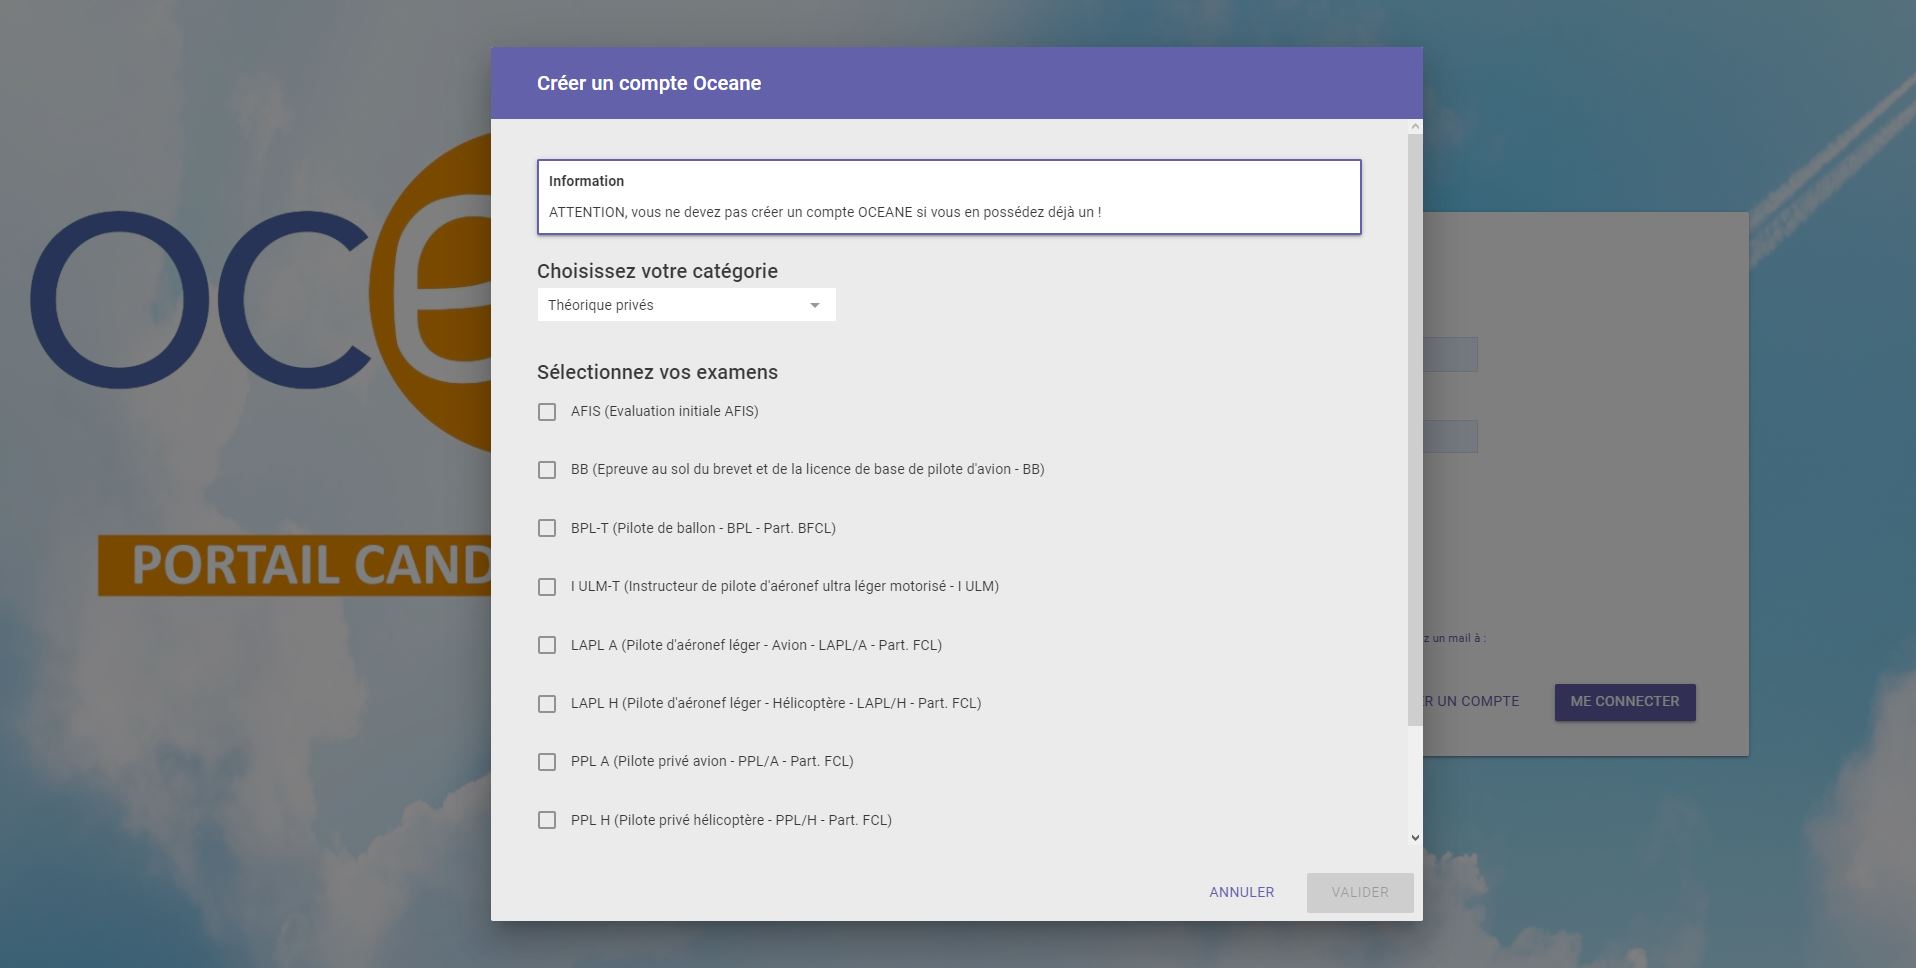Click the ATTENTION compte OCEANE warning text
1916x968 pixels.
pos(825,212)
